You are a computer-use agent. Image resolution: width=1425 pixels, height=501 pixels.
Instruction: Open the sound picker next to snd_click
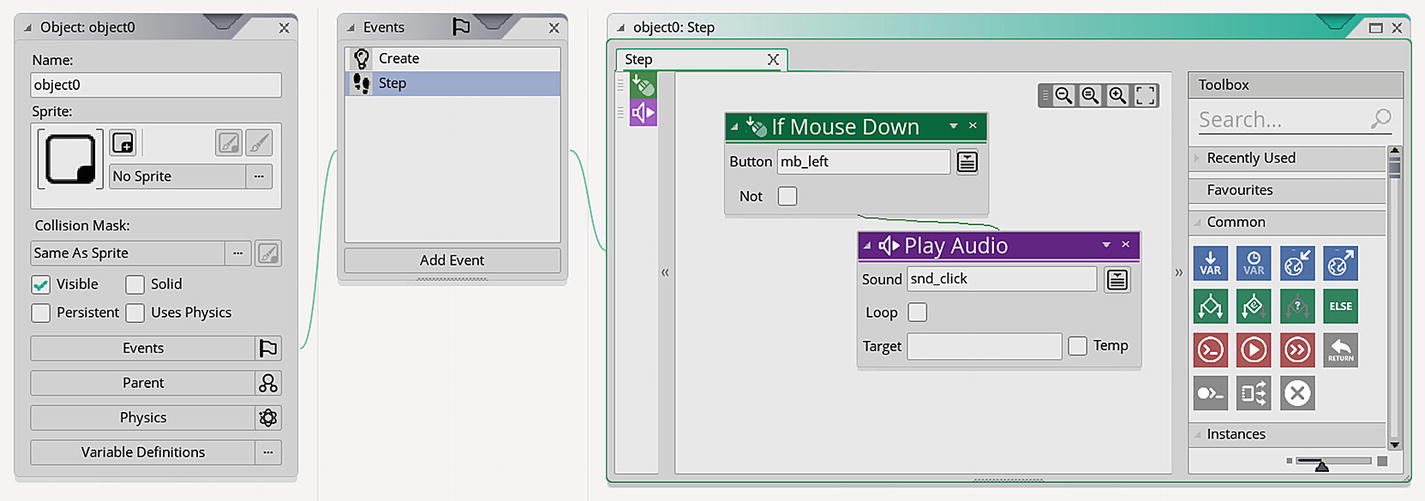coord(1117,279)
